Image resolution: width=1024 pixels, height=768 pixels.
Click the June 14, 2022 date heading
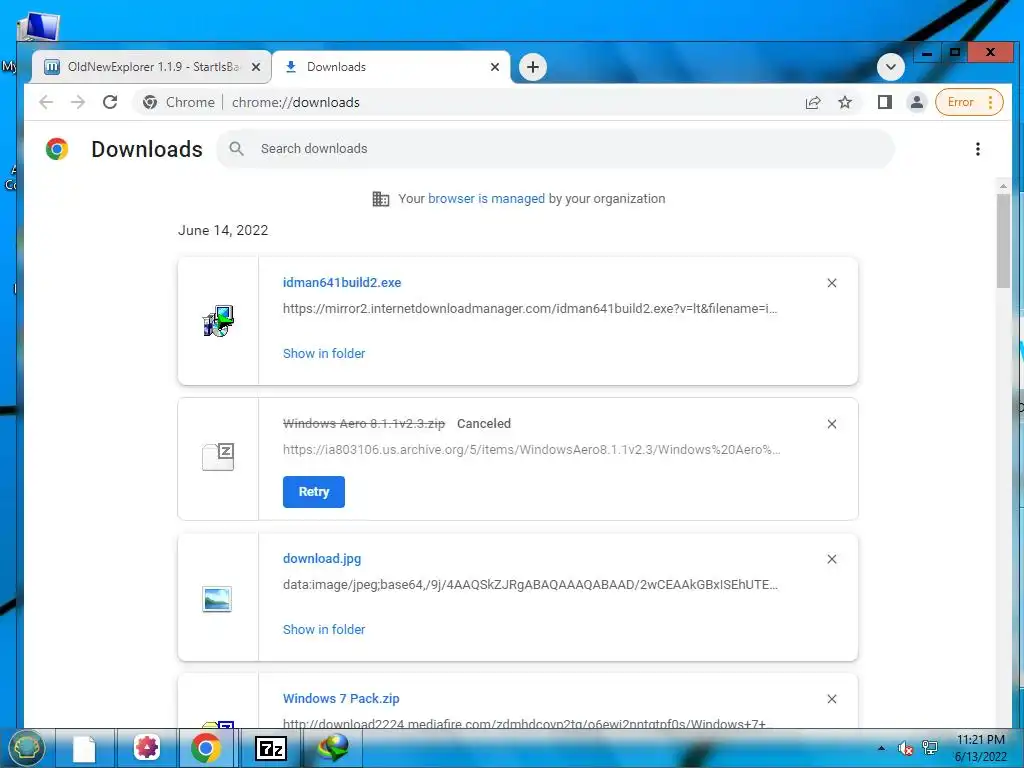point(223,231)
